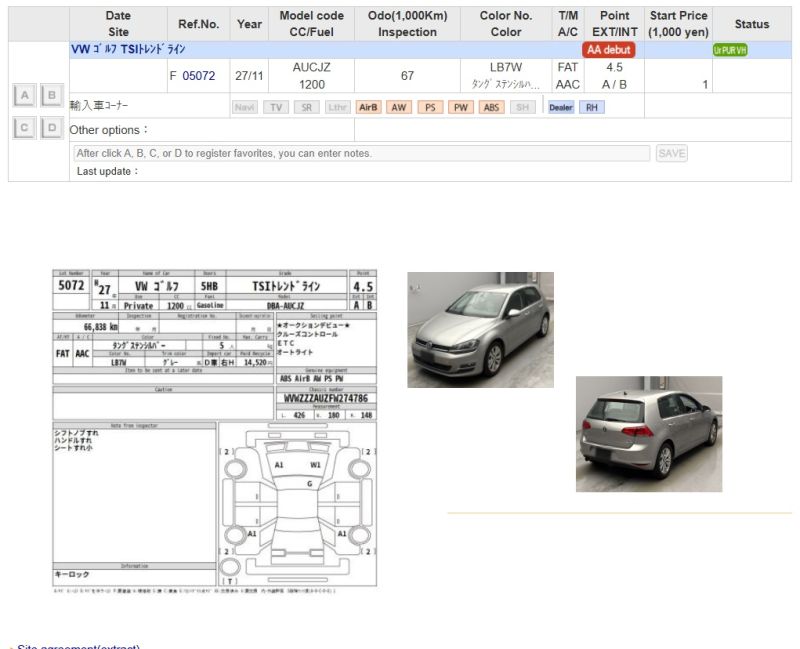Click the AUCJZ 1200 model cell
The width and height of the screenshot is (800, 649).
tap(311, 76)
